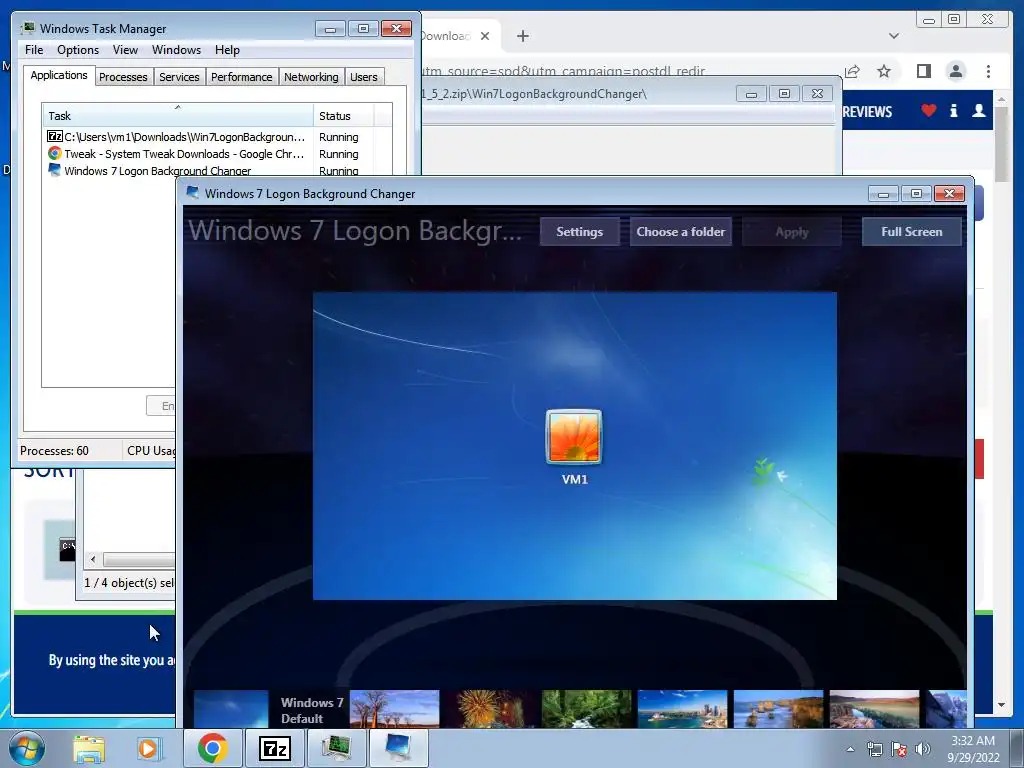This screenshot has width=1024, height=768.
Task: Close the Downloads tab in Chrome
Action: coord(485,36)
